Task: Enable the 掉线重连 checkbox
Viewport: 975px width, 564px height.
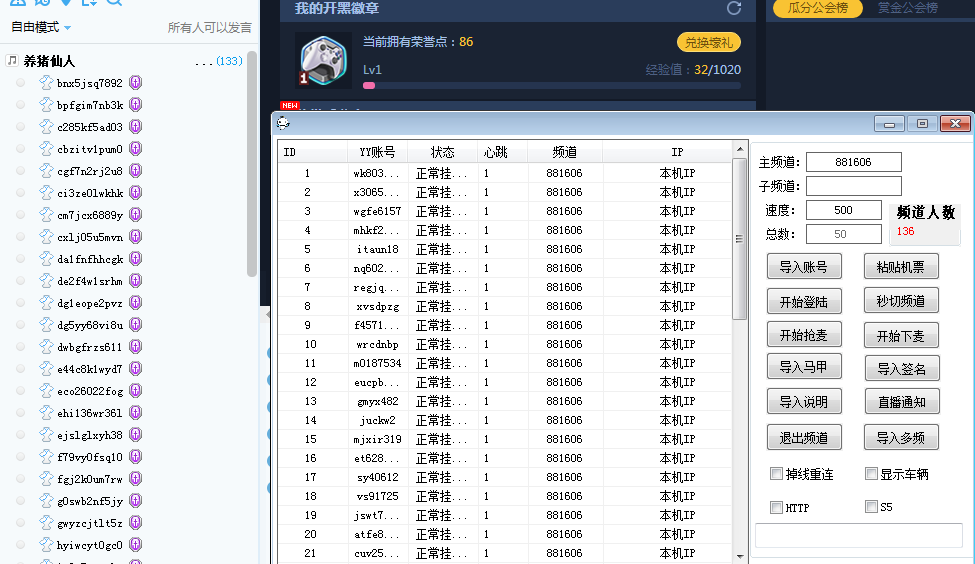Action: 776,474
